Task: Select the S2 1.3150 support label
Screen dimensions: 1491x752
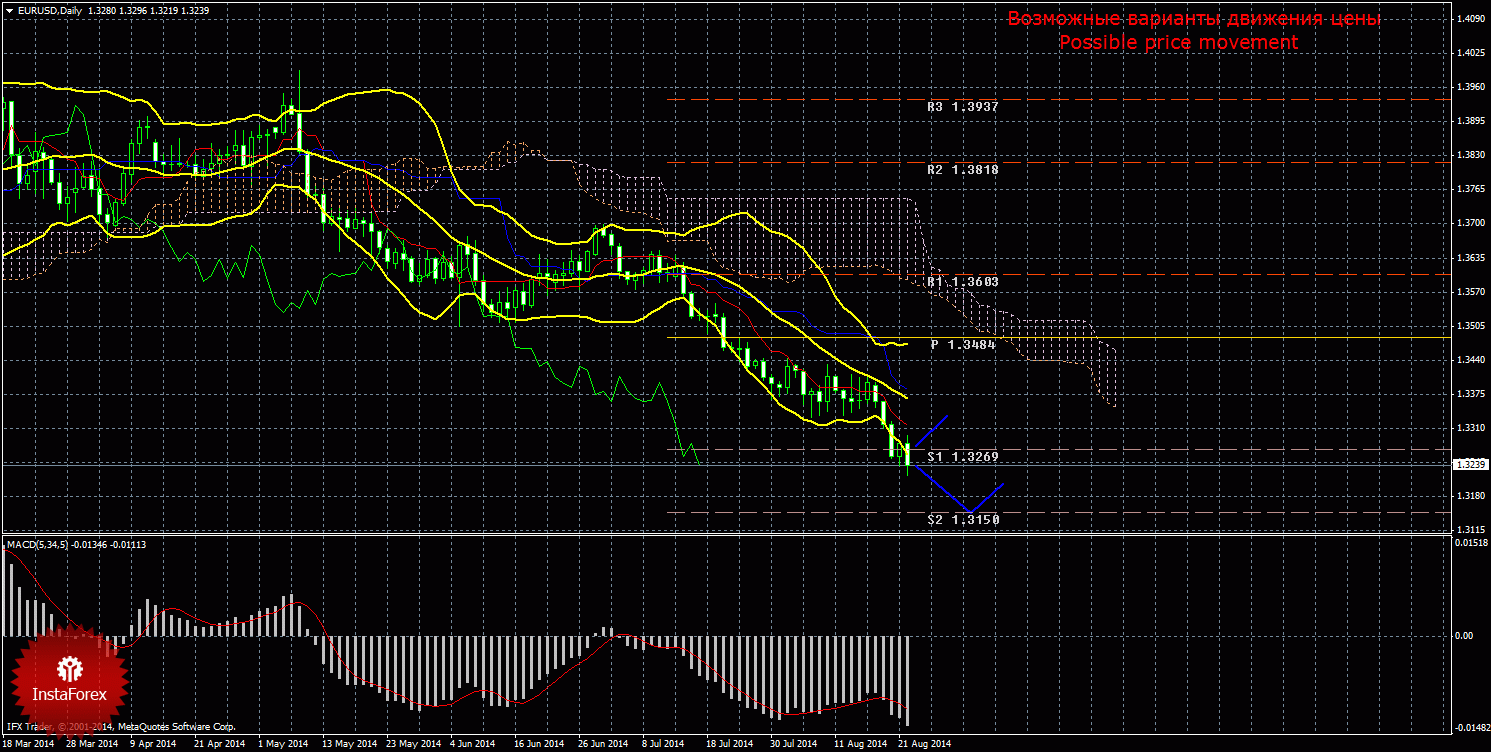Action: pos(962,520)
